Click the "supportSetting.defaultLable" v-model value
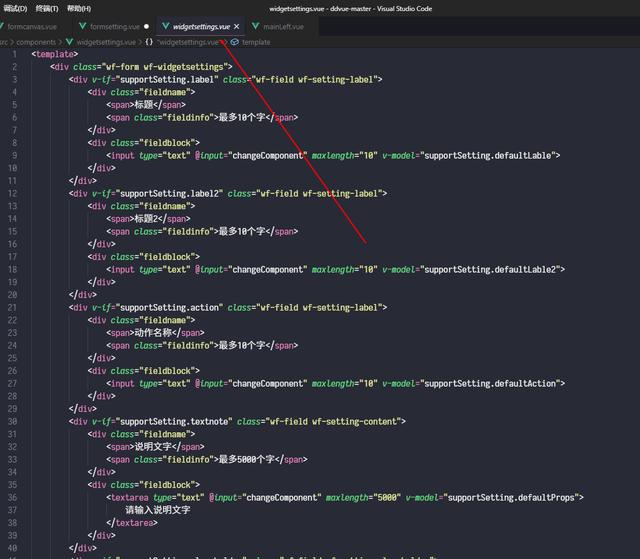This screenshot has width=640, height=559. 487,155
